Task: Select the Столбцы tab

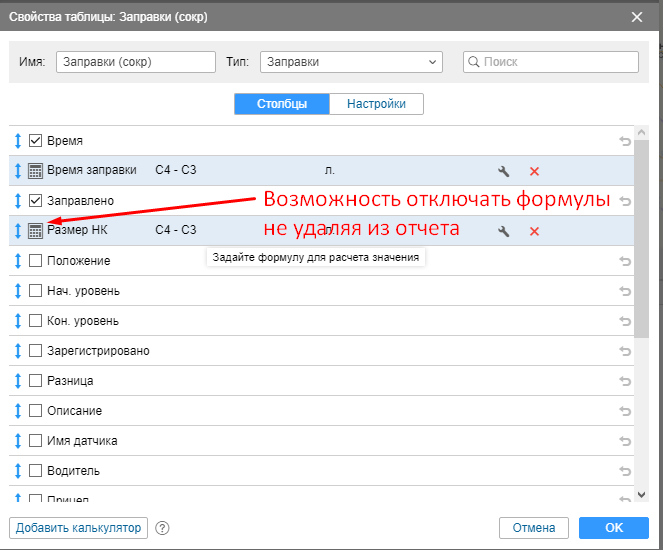Action: (281, 104)
